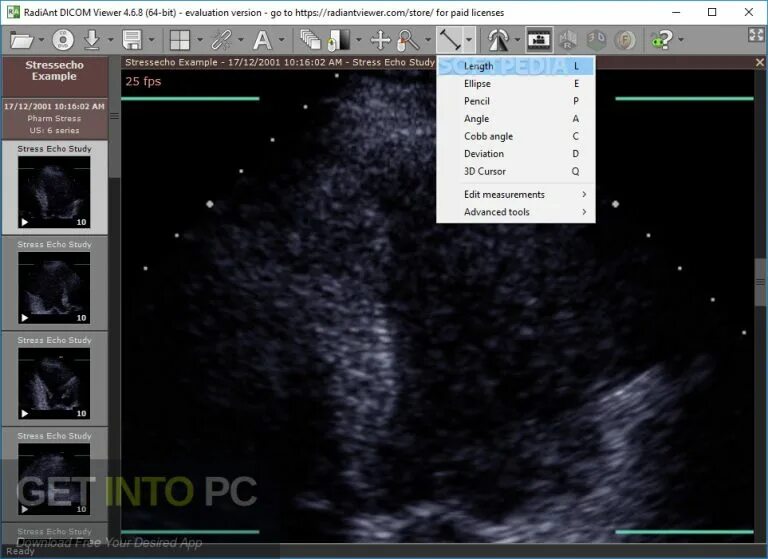
Task: Click the image fusion F icon
Action: (625, 40)
